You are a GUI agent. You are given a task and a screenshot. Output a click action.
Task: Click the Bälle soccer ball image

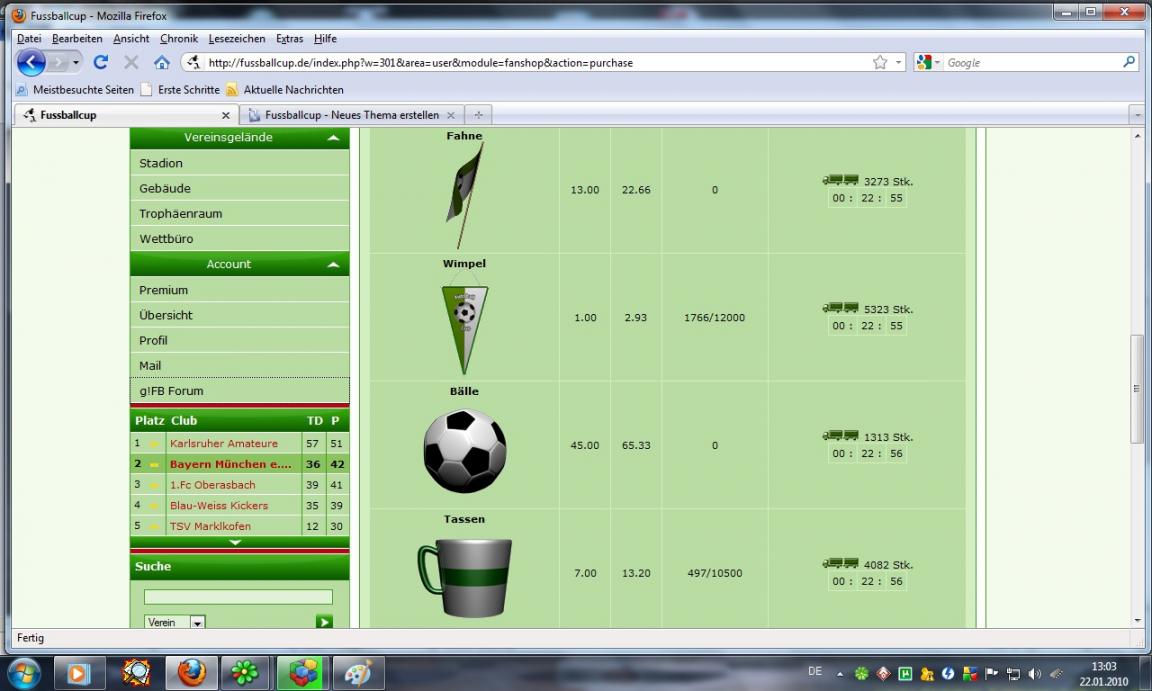pyautogui.click(x=464, y=451)
